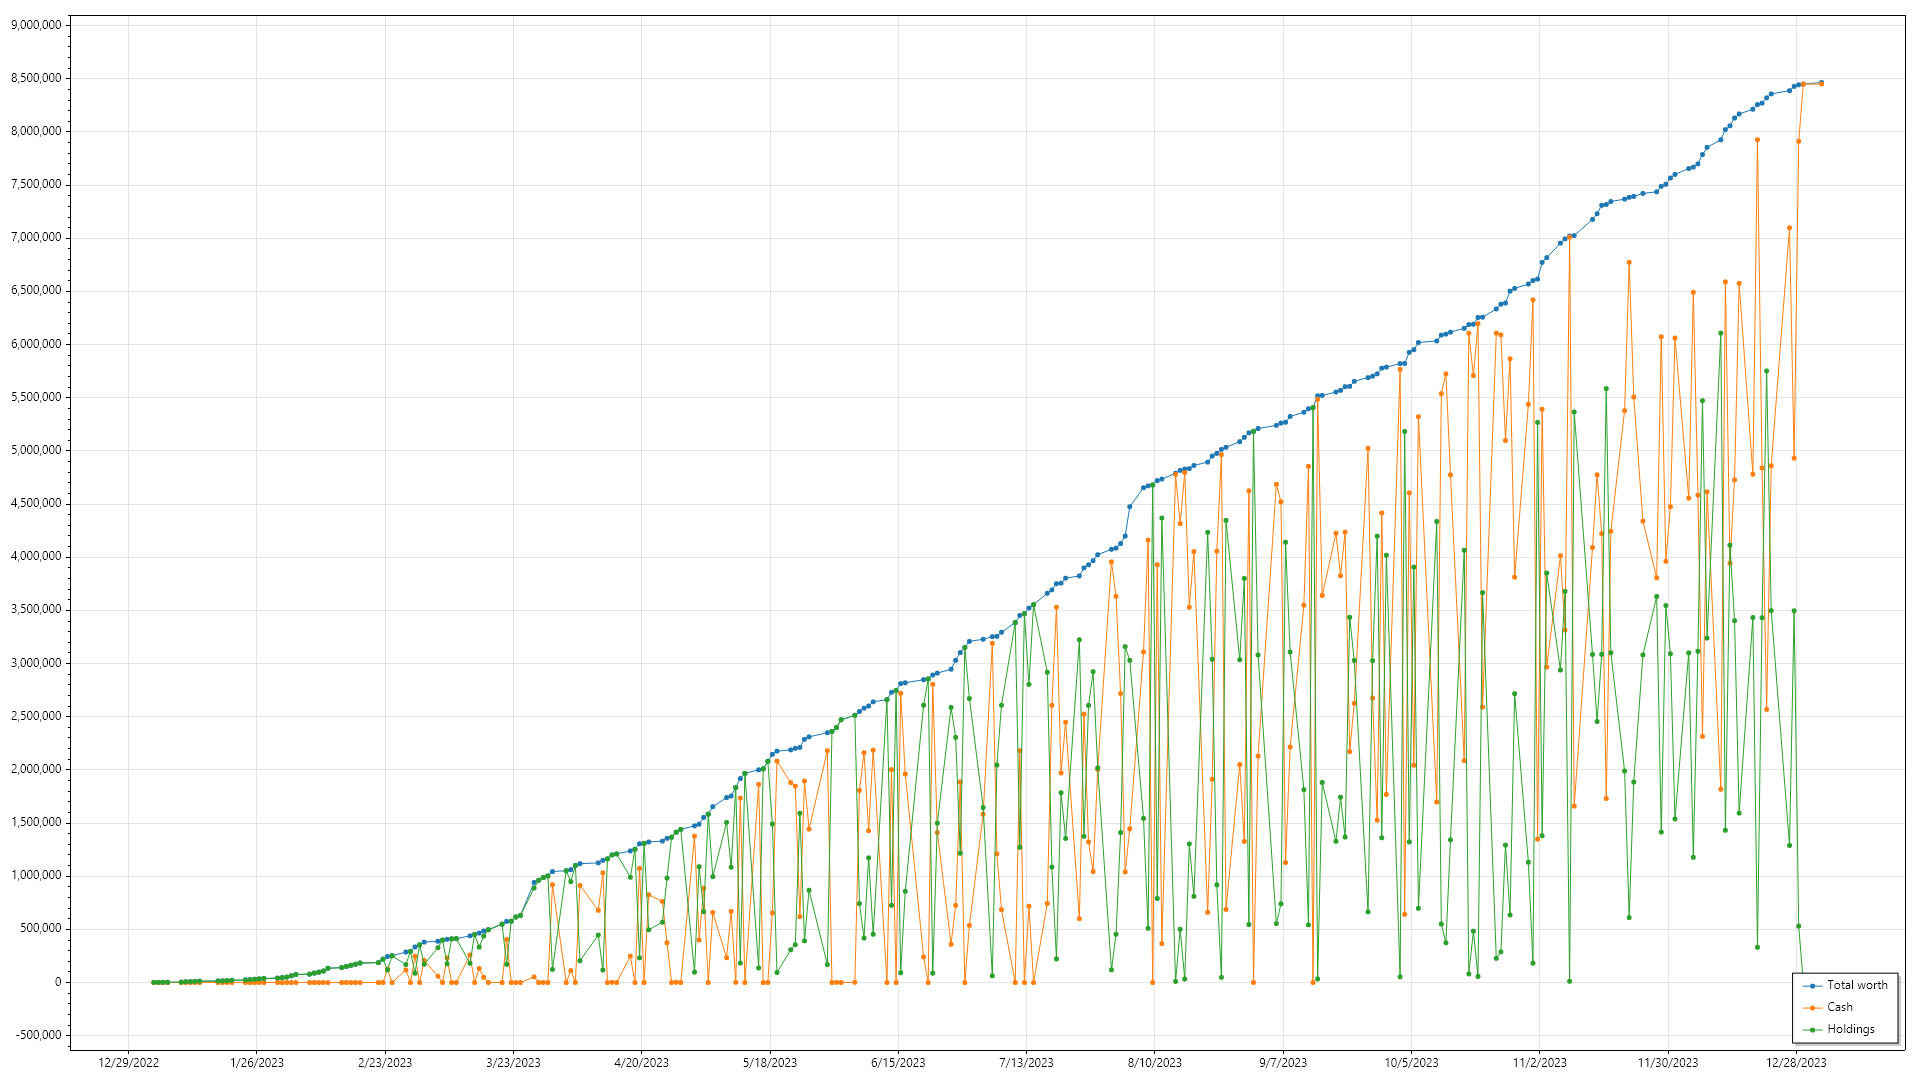Click the 9,000,000 y-axis label

coord(36,25)
